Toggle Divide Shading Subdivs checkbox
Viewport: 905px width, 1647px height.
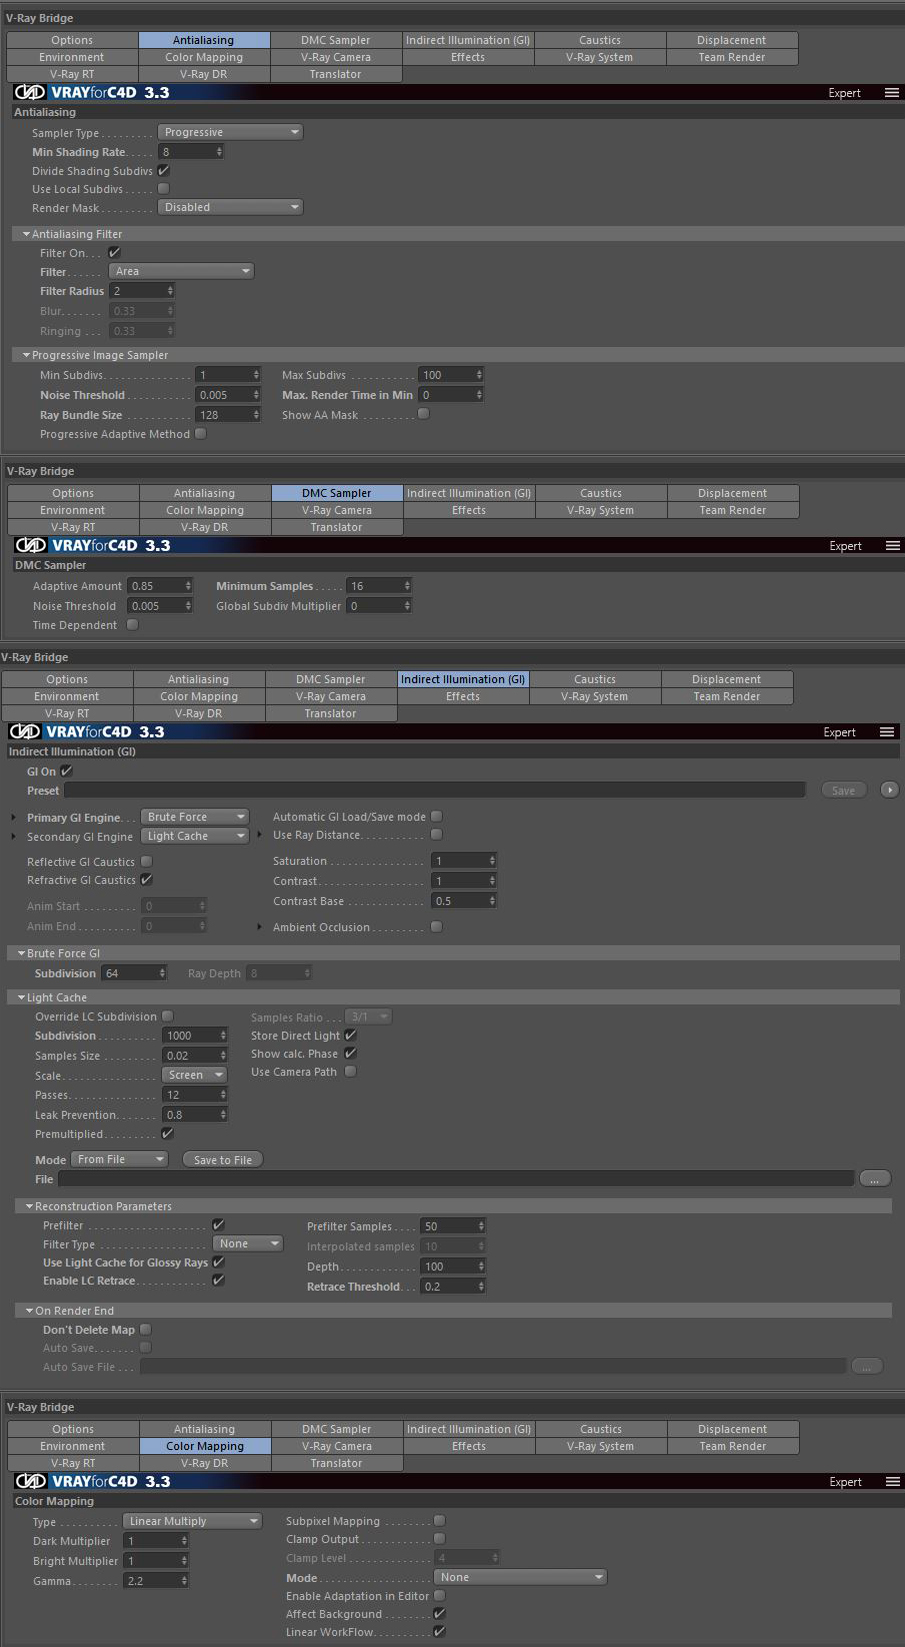(164, 171)
